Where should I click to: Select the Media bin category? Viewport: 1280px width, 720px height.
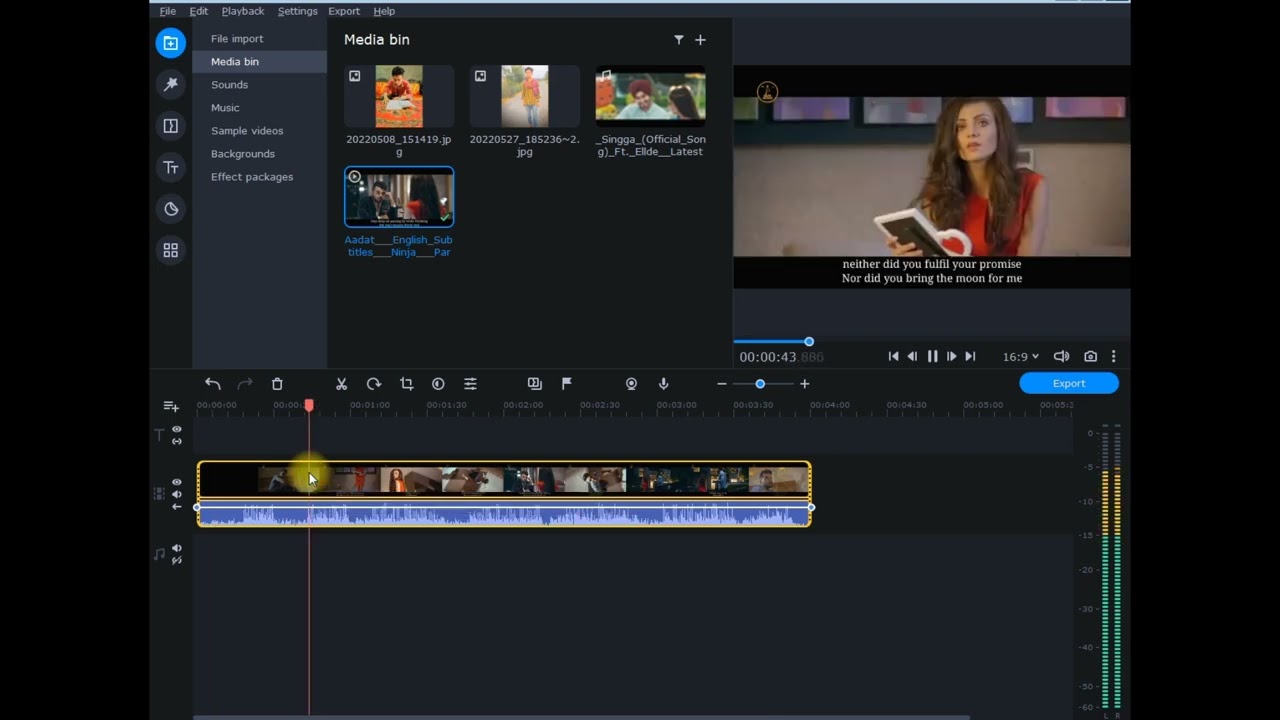pyautogui.click(x=260, y=62)
